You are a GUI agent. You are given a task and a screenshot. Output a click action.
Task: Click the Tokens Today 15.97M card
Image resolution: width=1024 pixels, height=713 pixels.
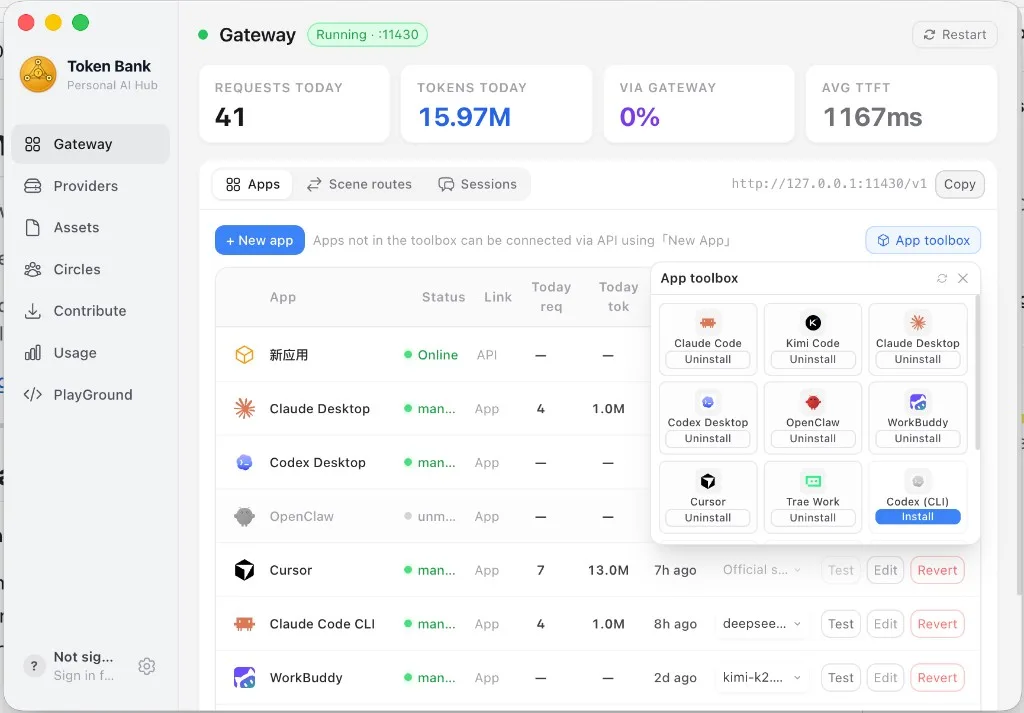pyautogui.click(x=496, y=103)
